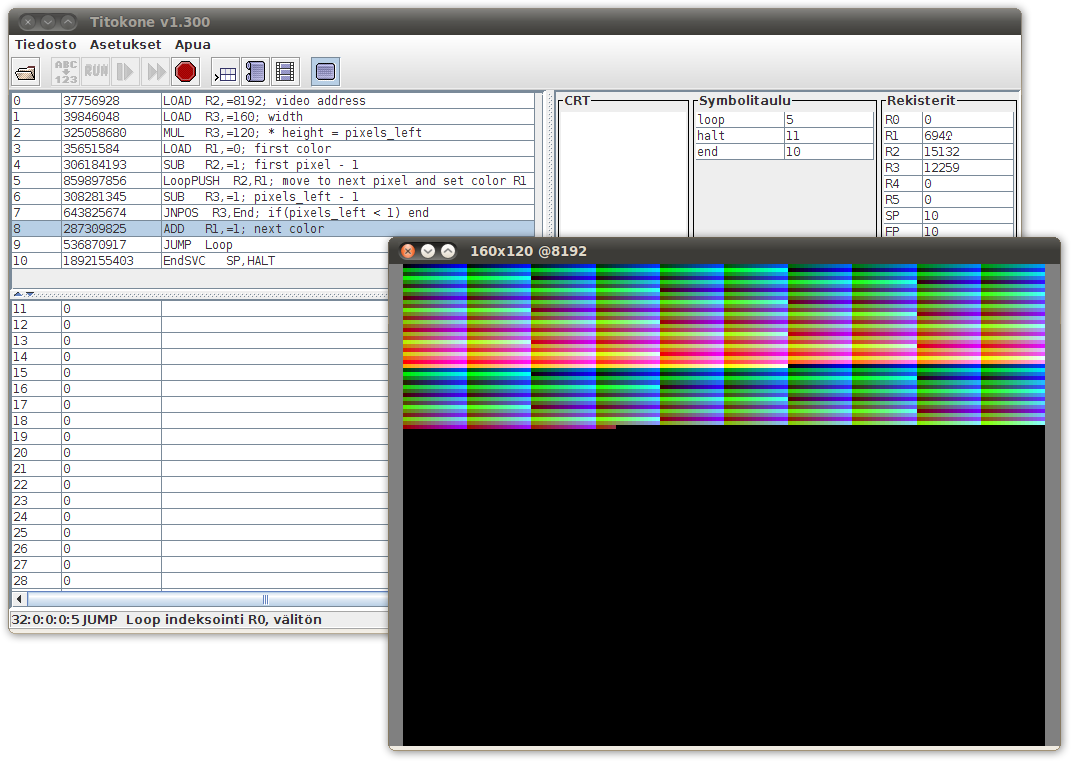
Task: Click the R0 register value
Action: (967, 120)
